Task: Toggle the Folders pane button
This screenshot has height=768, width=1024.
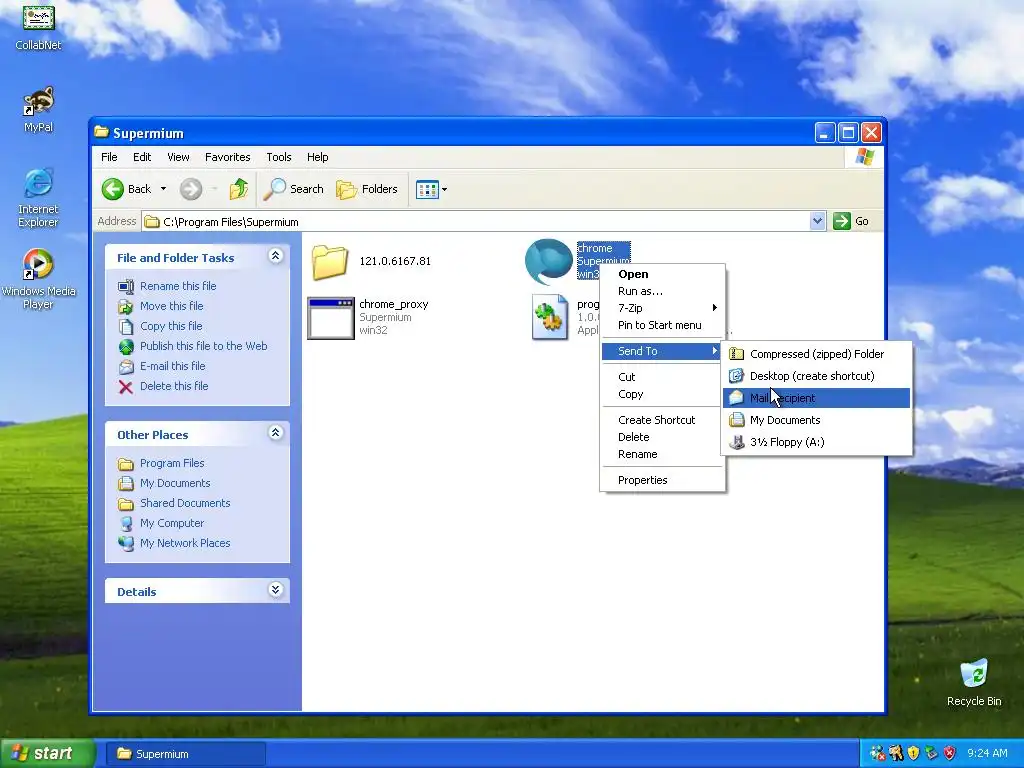Action: [367, 189]
